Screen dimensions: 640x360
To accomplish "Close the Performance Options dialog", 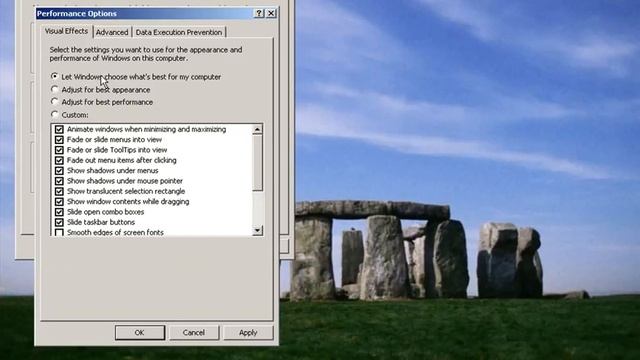I will tap(271, 13).
